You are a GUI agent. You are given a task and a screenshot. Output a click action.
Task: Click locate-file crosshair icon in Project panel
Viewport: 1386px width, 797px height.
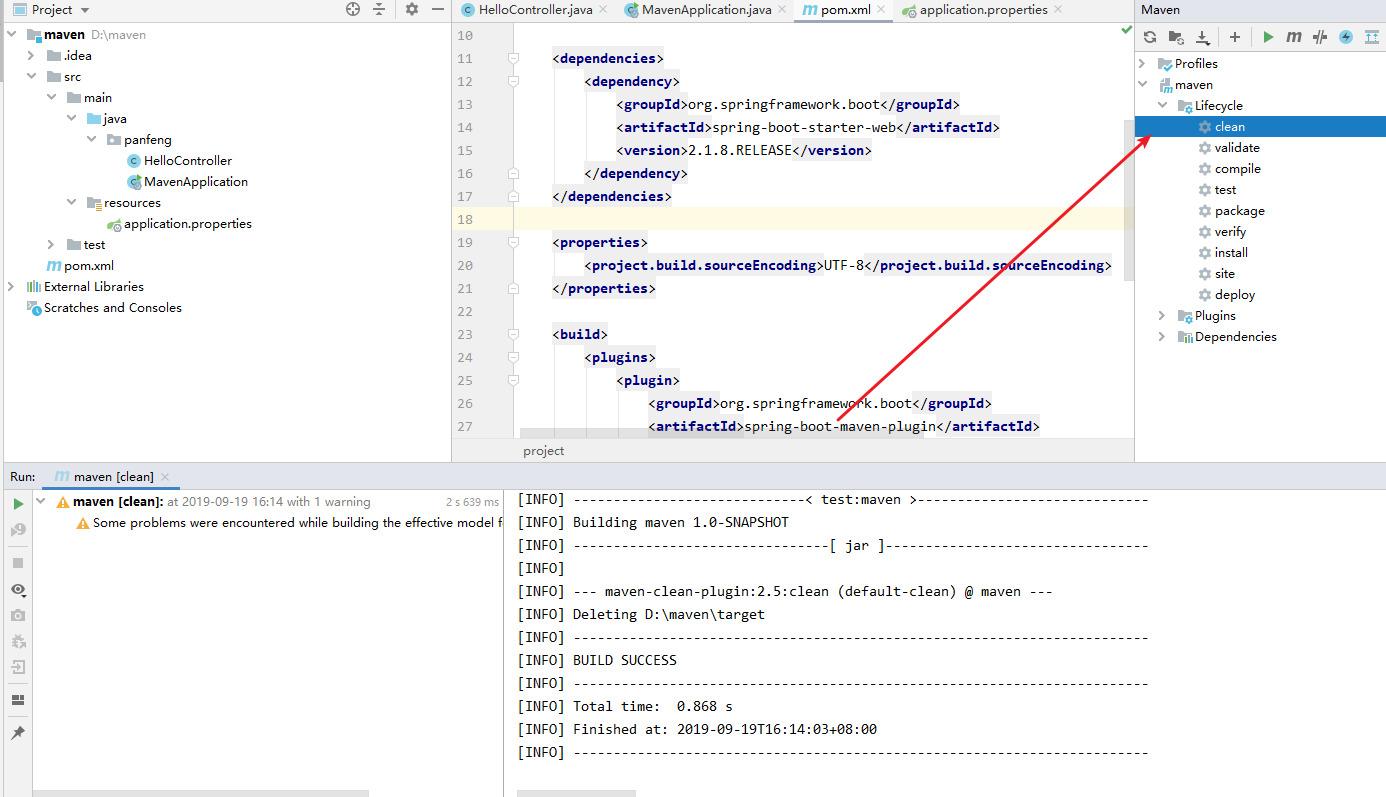pos(353,9)
